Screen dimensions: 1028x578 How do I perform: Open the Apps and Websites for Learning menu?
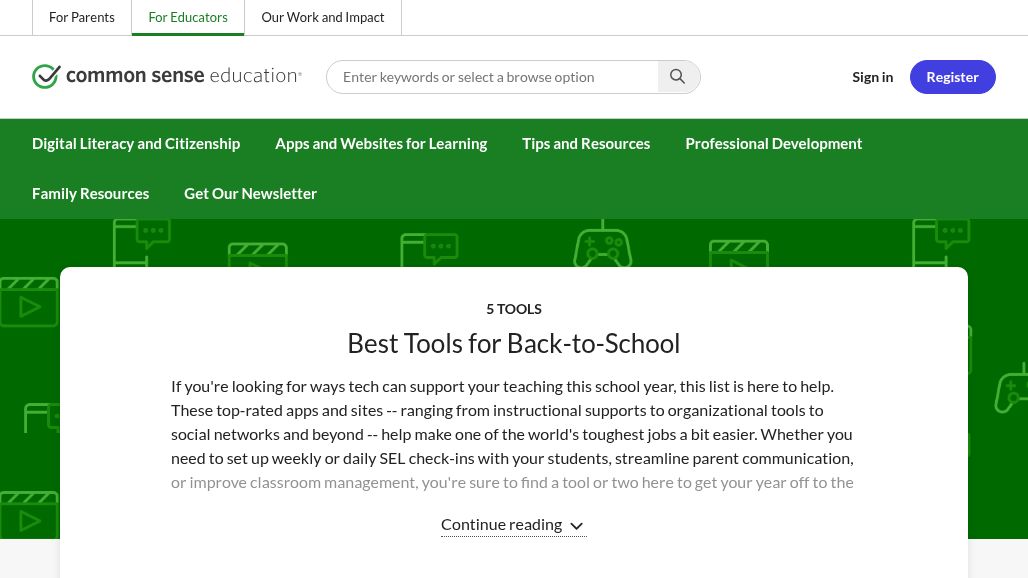coord(381,143)
